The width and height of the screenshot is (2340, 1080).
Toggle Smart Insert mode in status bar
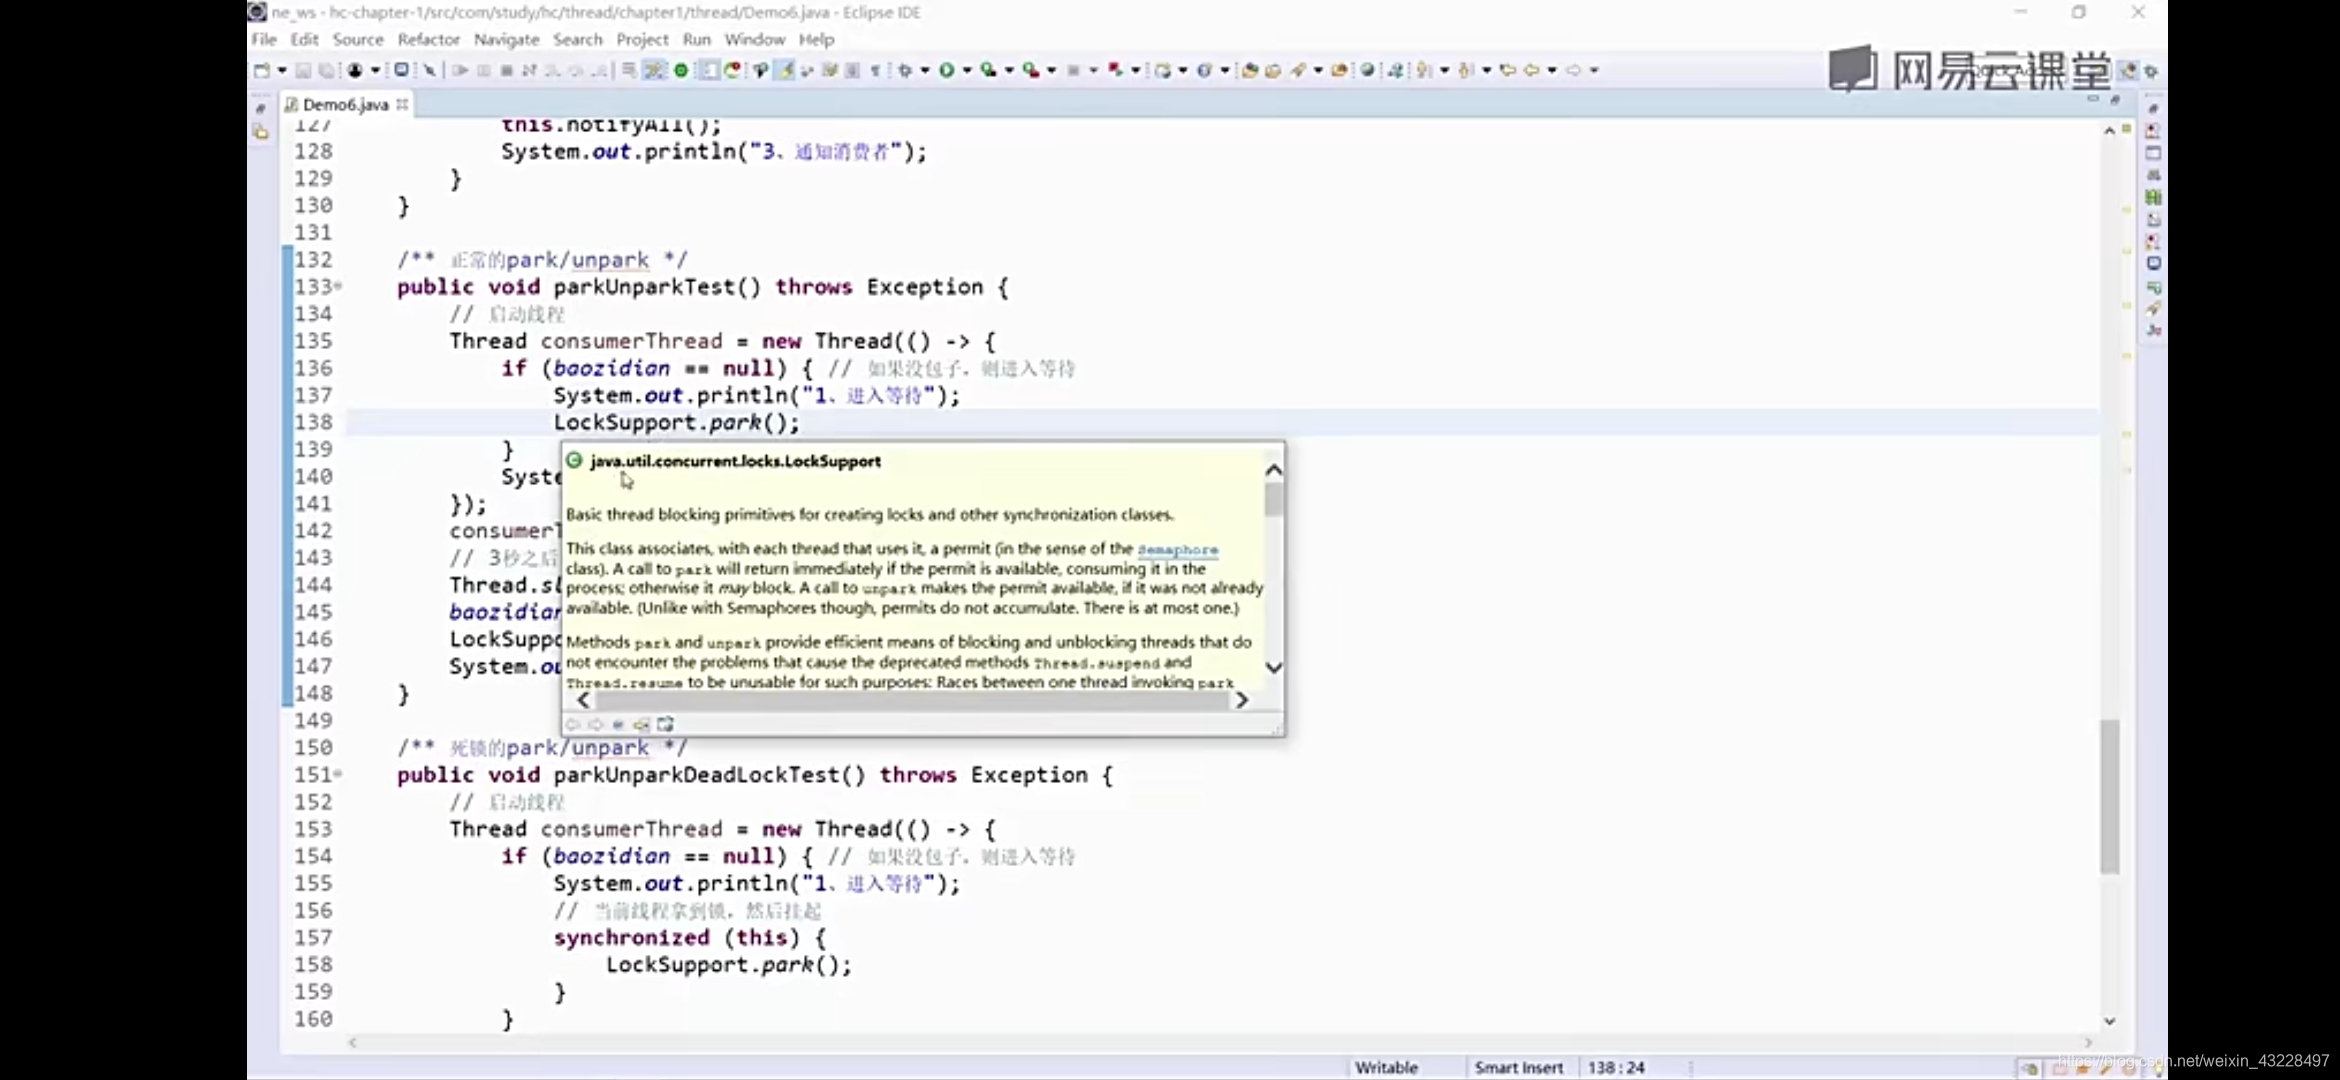tap(1519, 1068)
